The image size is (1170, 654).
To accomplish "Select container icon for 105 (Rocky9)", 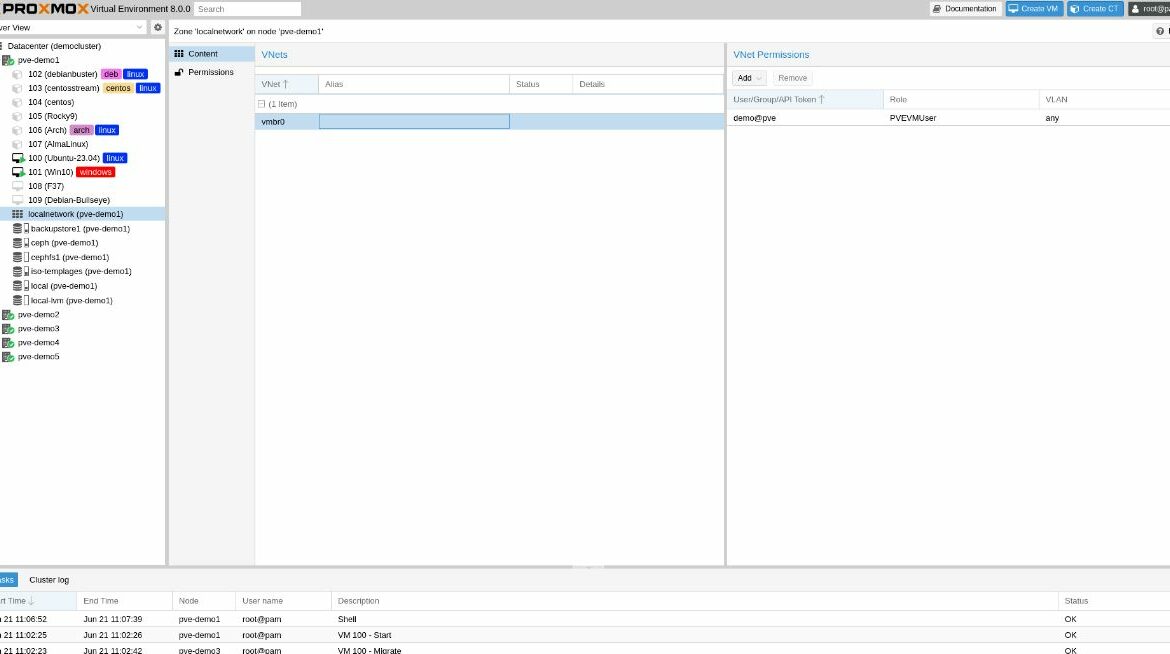I will tap(17, 116).
